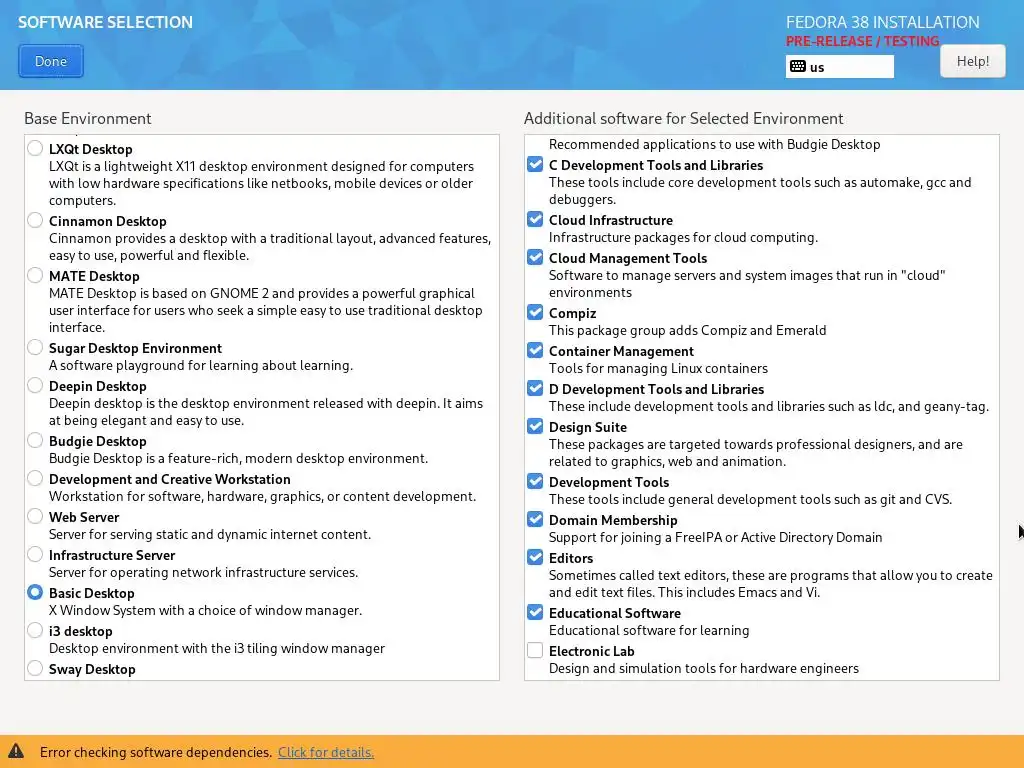Click 'Recommended applications to use with Budgie Desktop' text
This screenshot has width=1024, height=768.
pos(714,144)
